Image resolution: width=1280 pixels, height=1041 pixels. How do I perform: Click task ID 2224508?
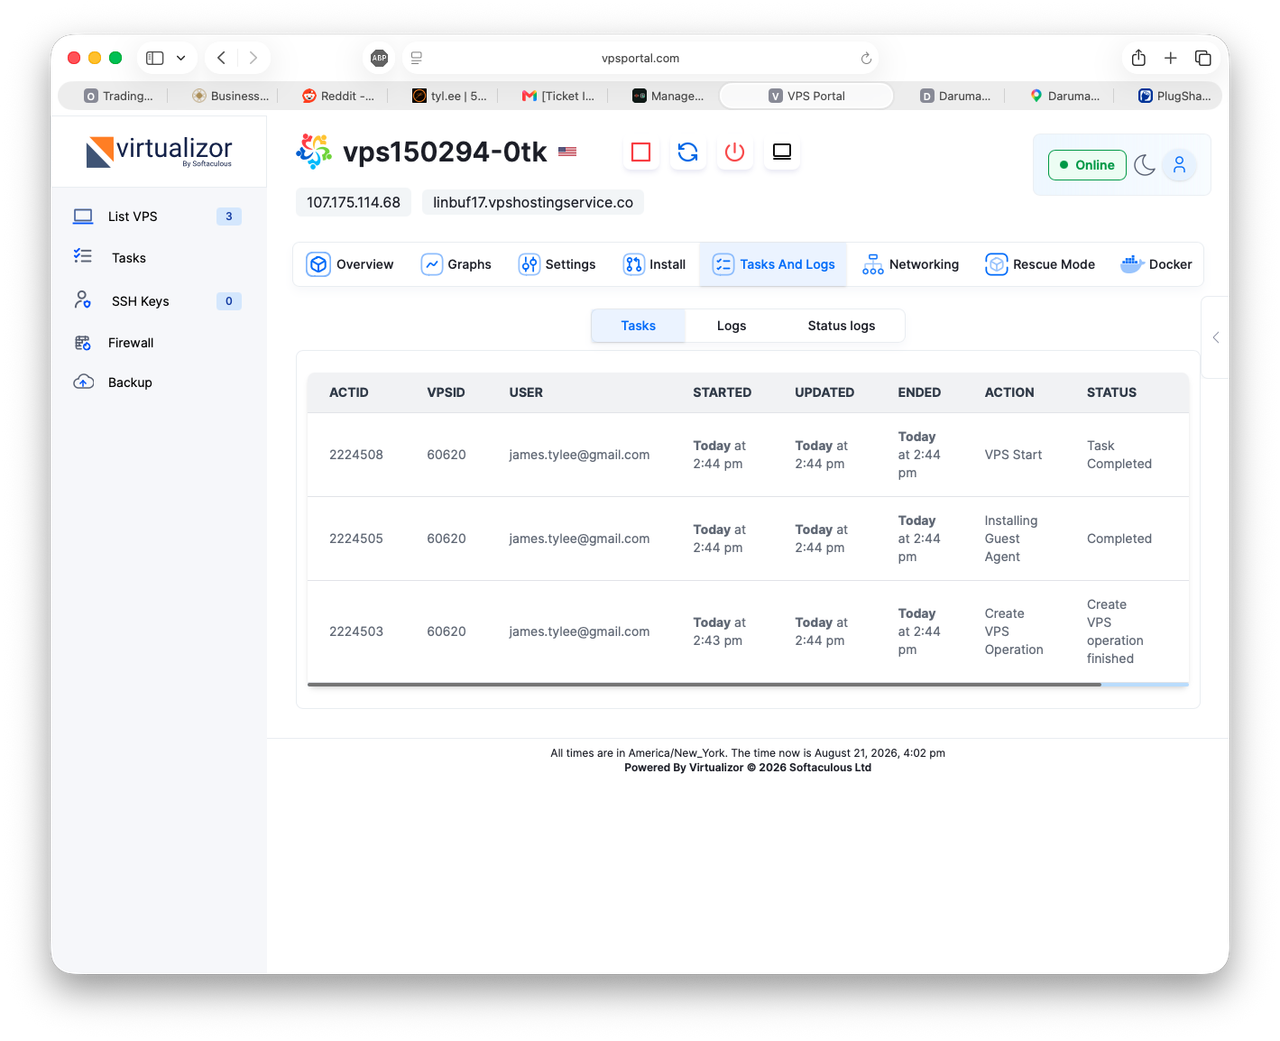(x=356, y=455)
